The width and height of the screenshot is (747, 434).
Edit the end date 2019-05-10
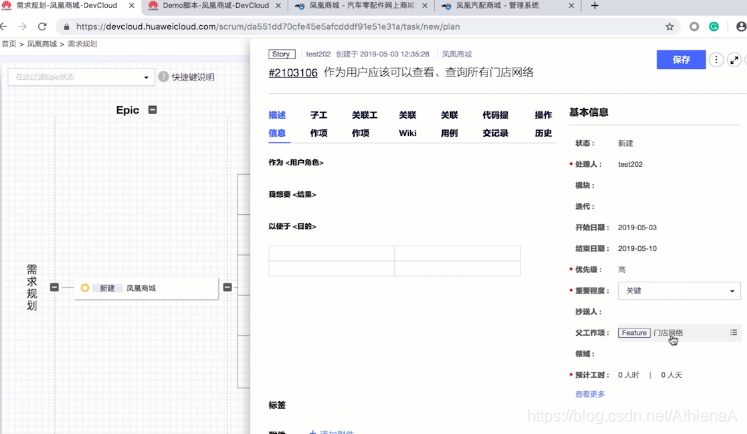click(x=637, y=248)
